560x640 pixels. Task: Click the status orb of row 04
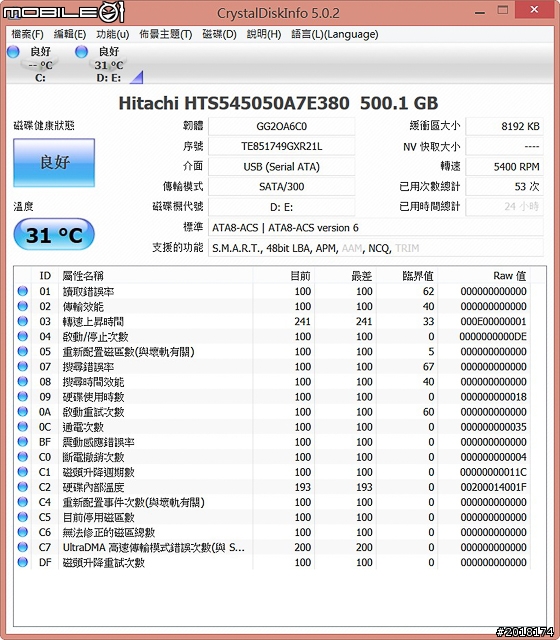tap(22, 336)
